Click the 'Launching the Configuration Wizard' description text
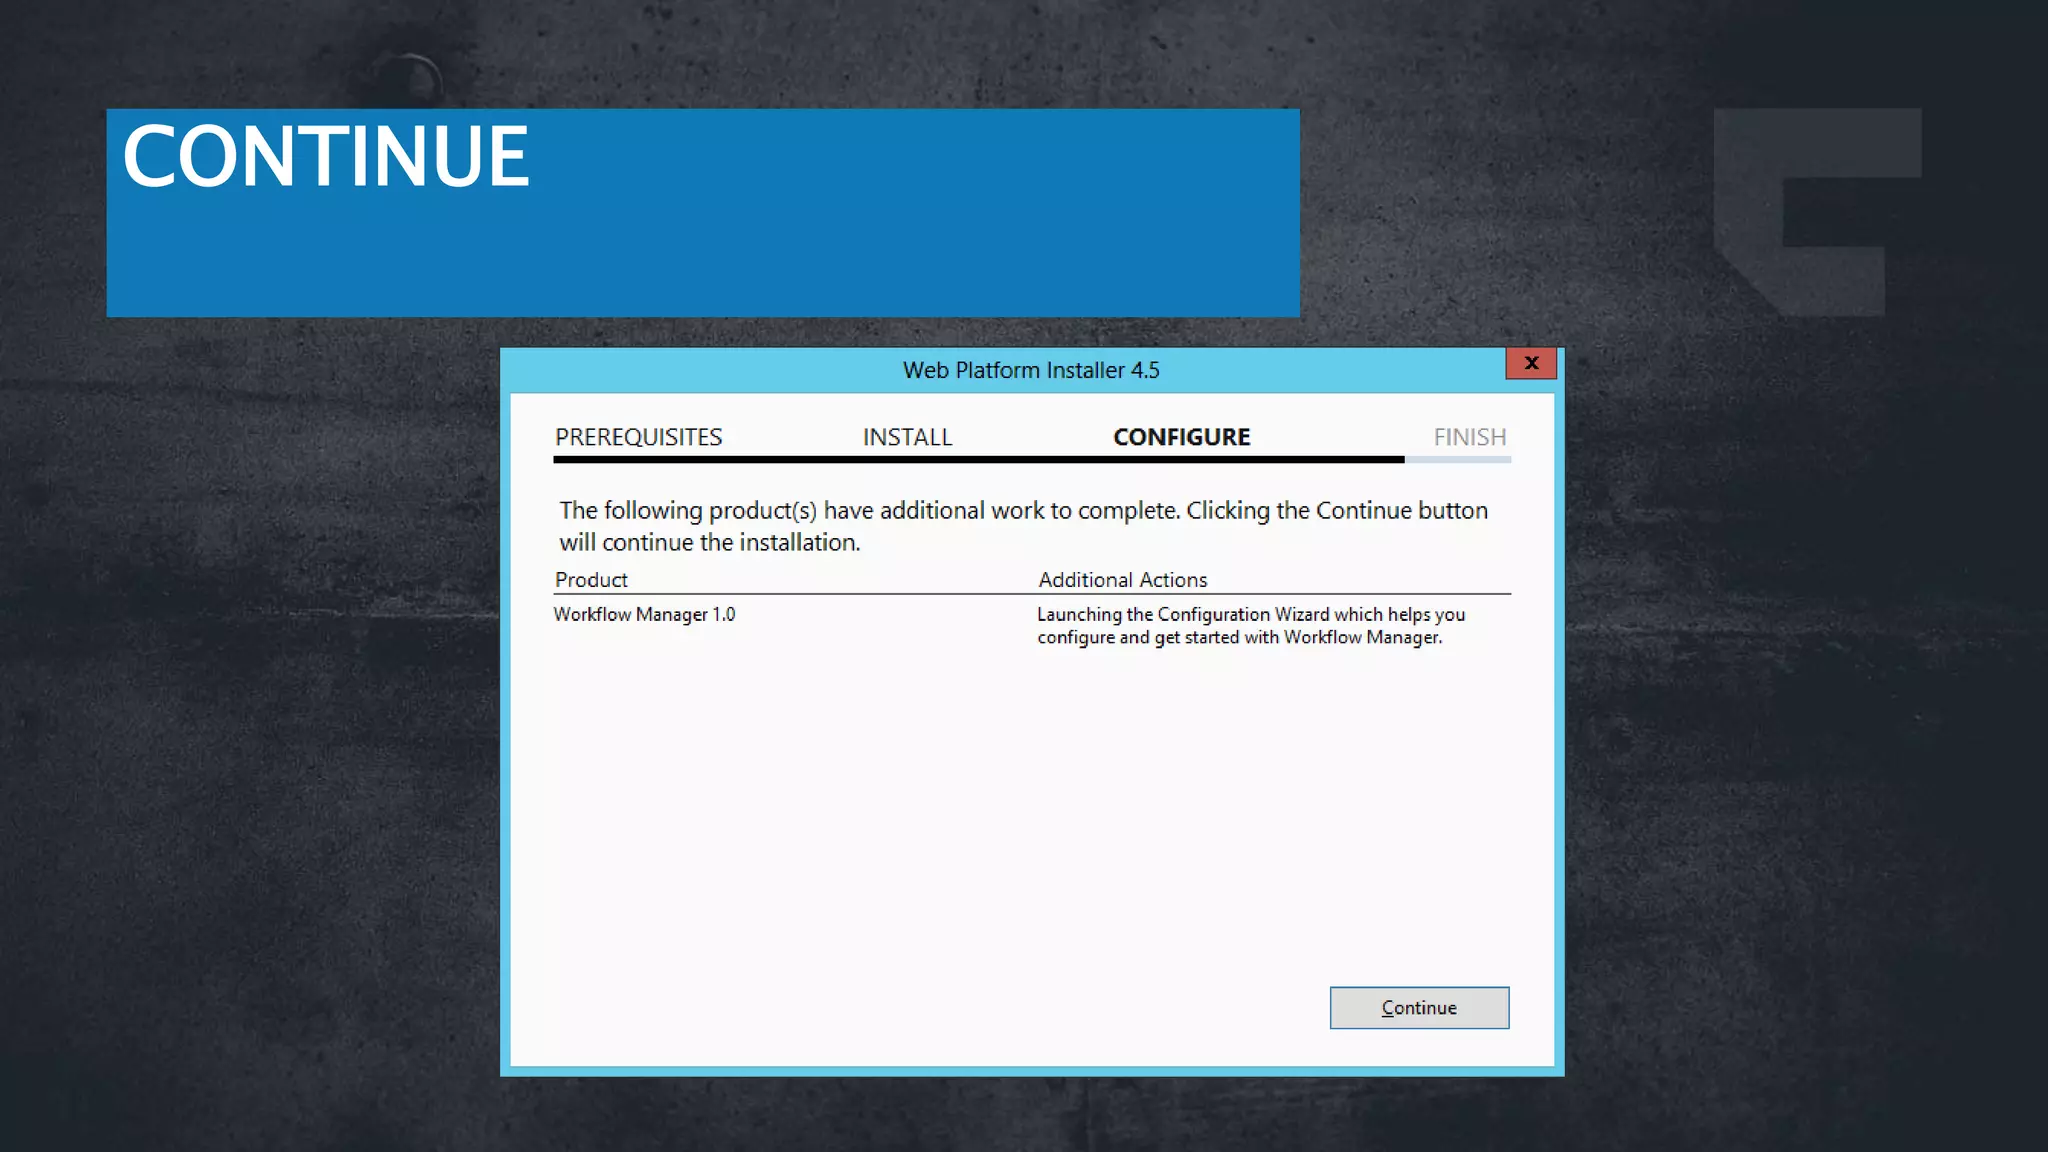 click(1251, 626)
